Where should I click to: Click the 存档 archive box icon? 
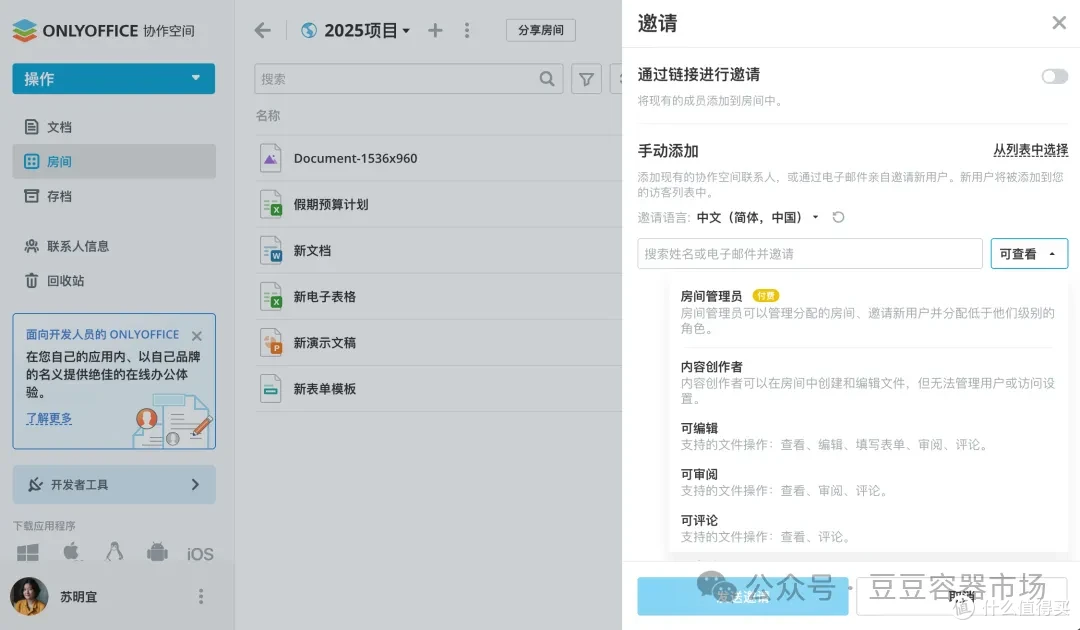point(31,196)
